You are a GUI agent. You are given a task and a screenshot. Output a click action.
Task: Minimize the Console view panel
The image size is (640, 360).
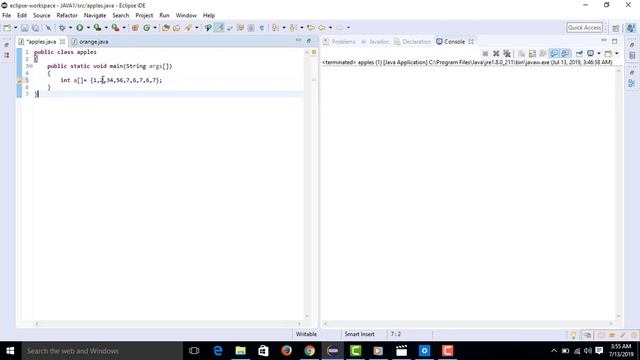[x=604, y=41]
